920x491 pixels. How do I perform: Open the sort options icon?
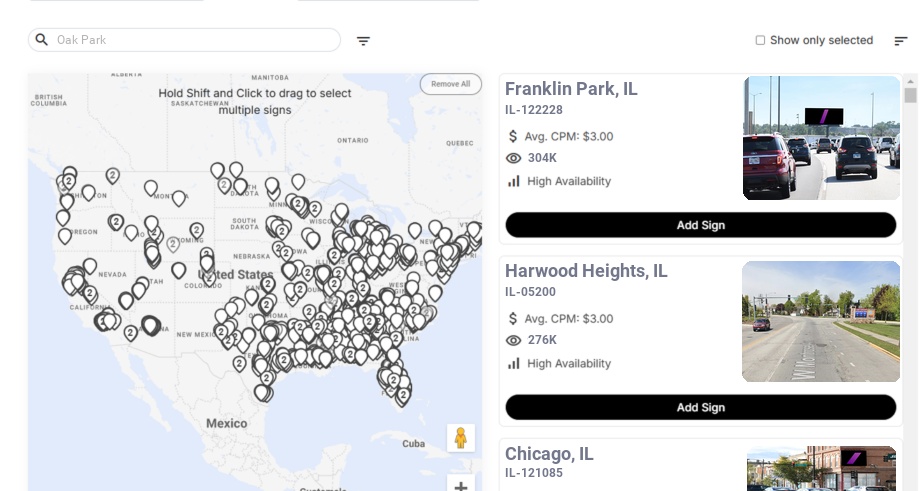click(900, 41)
